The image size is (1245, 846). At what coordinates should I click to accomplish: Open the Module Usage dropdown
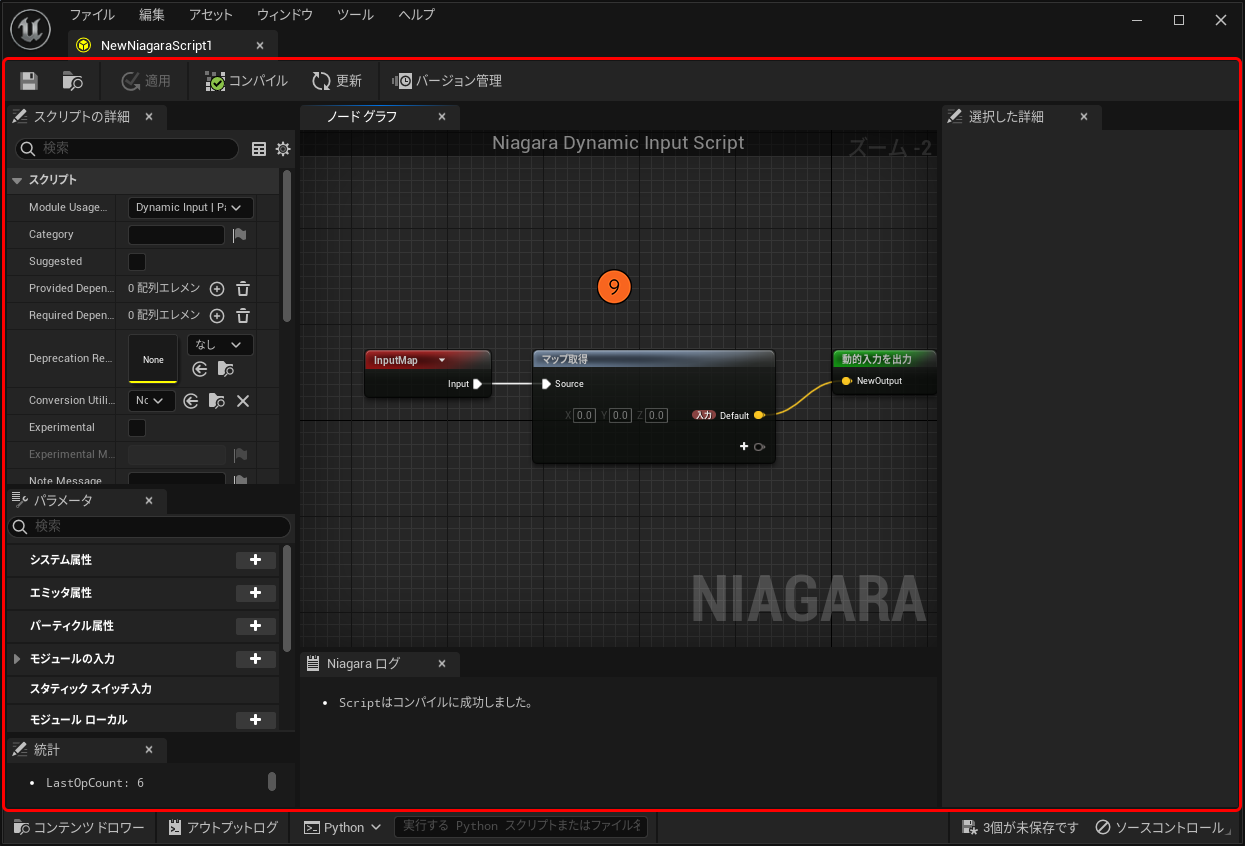pos(190,208)
